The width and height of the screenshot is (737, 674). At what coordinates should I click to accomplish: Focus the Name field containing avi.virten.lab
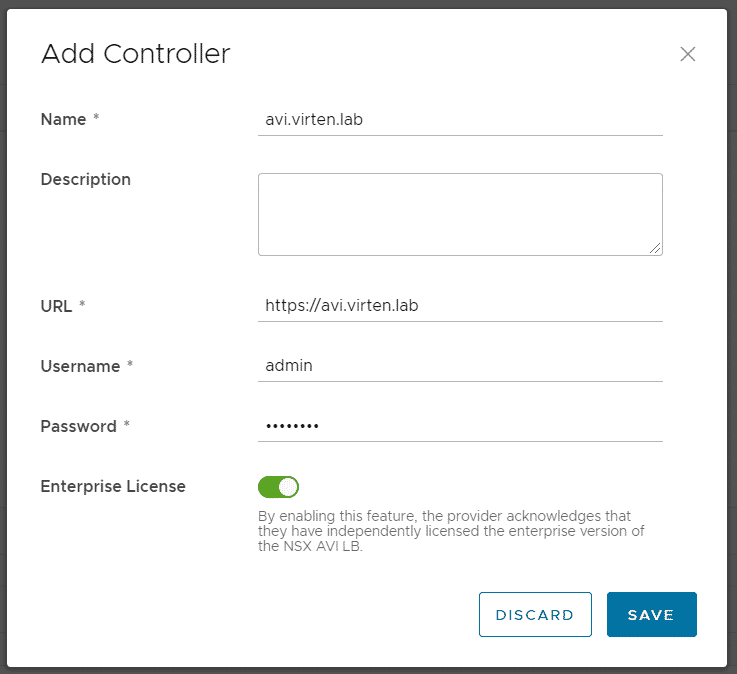click(x=460, y=120)
